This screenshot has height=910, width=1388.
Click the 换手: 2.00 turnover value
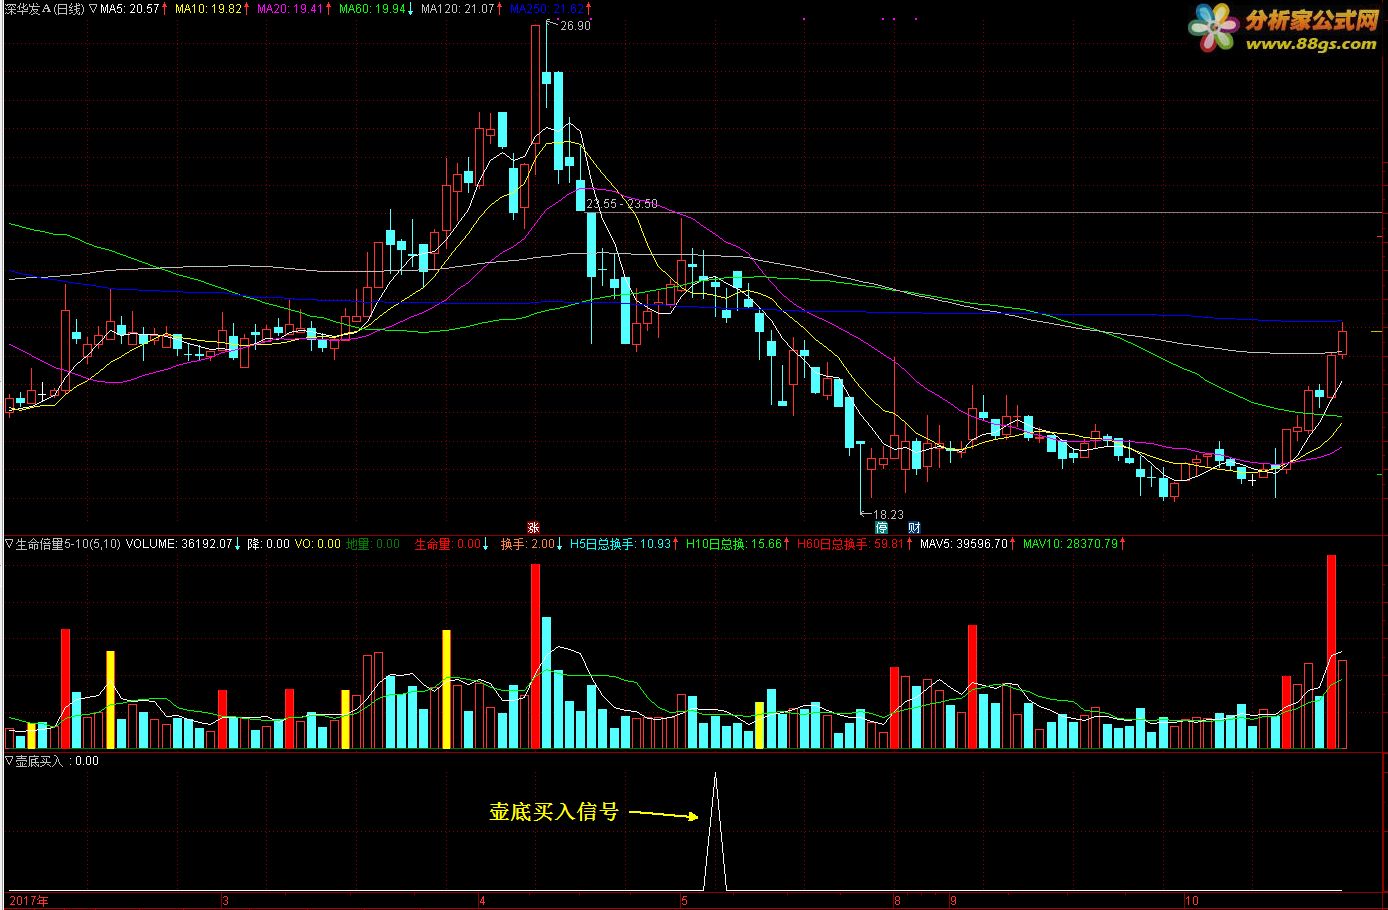tap(527, 544)
